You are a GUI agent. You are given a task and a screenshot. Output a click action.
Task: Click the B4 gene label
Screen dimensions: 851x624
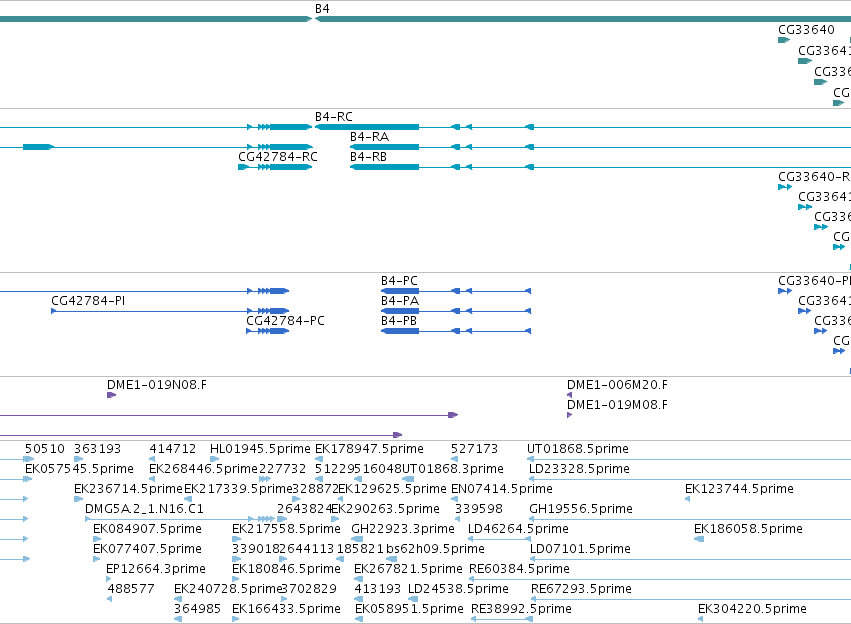coord(322,9)
